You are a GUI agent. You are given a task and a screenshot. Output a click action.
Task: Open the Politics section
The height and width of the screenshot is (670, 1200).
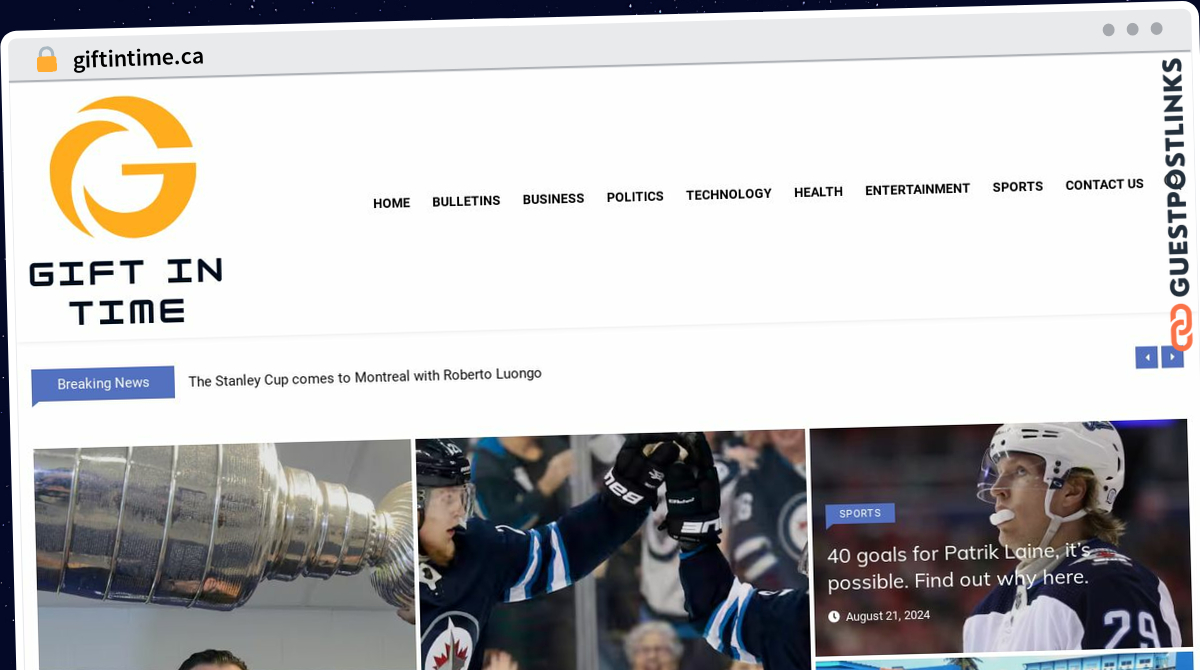(635, 197)
